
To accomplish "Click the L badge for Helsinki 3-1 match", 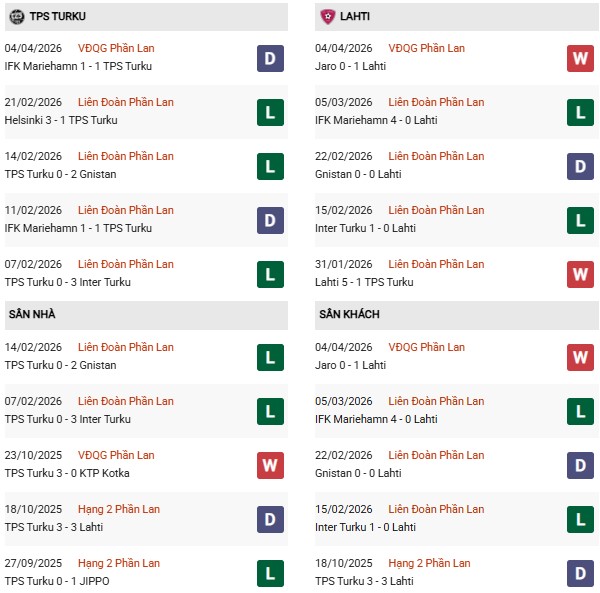I will click(x=270, y=112).
